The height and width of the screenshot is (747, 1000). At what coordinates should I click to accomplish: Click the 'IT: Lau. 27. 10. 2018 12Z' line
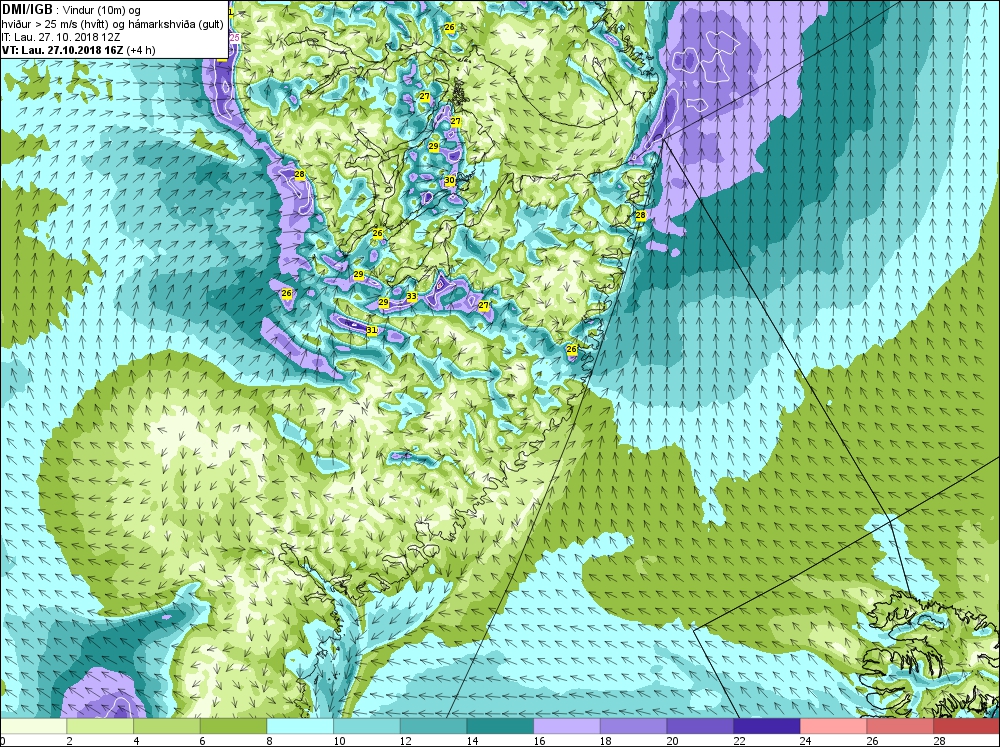(61, 37)
